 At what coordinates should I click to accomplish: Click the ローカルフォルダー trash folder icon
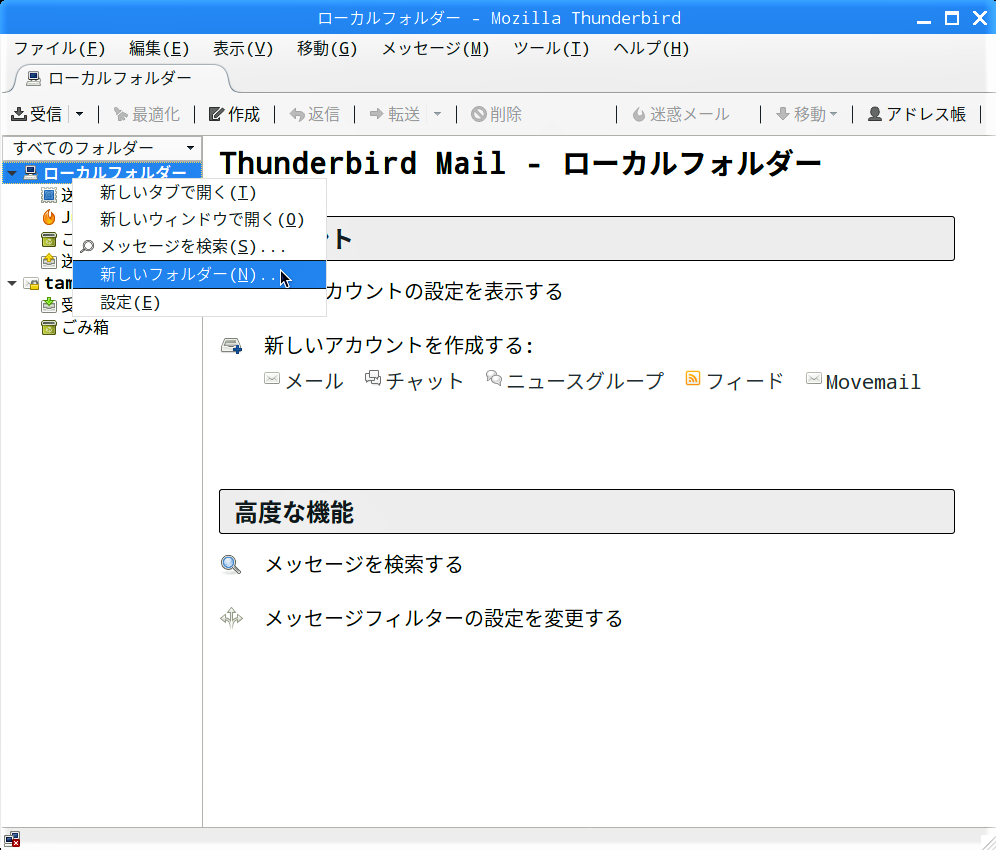pos(49,239)
